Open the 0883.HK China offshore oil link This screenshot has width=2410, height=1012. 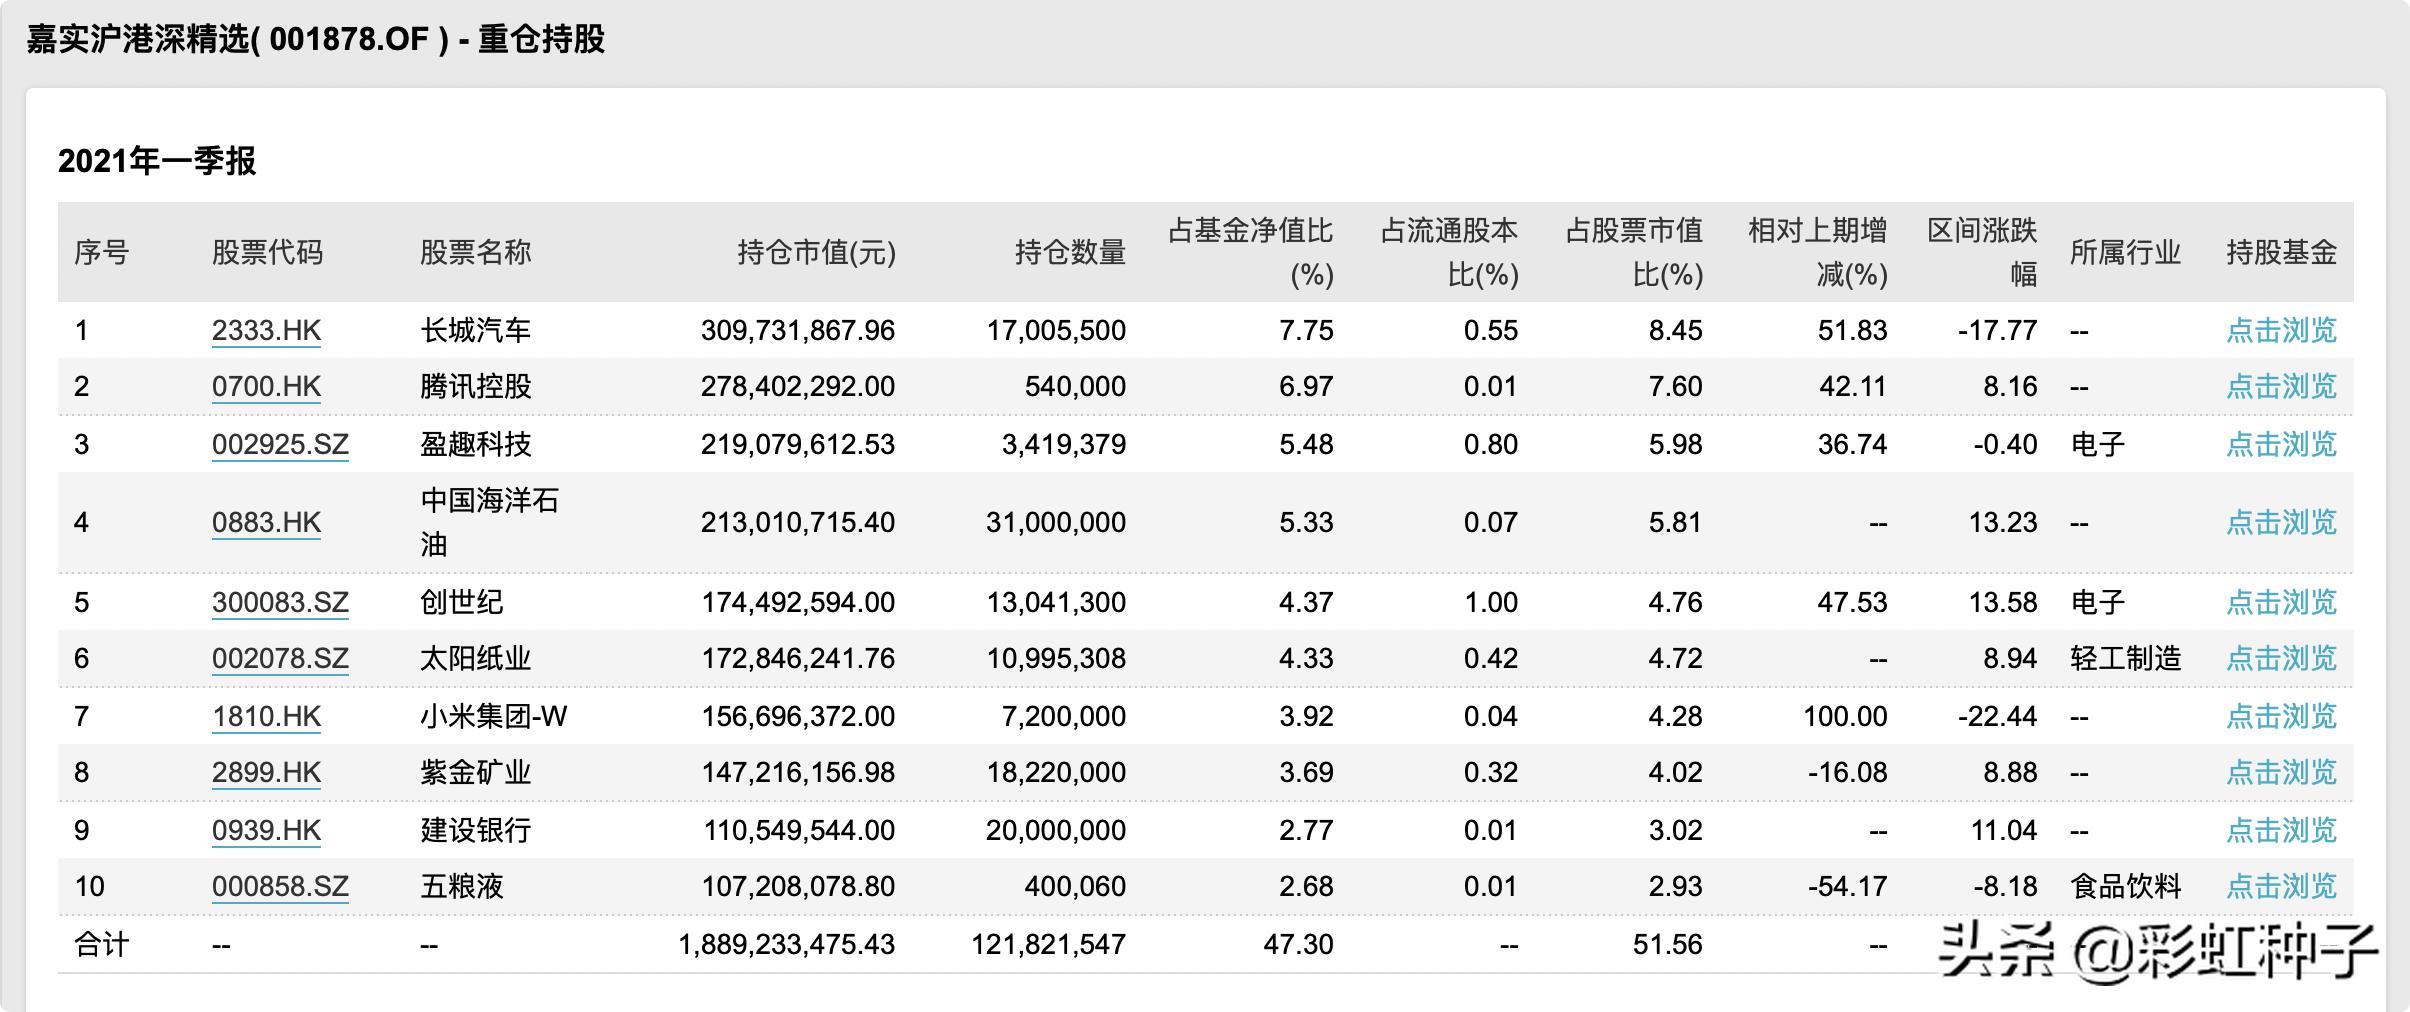pos(266,521)
